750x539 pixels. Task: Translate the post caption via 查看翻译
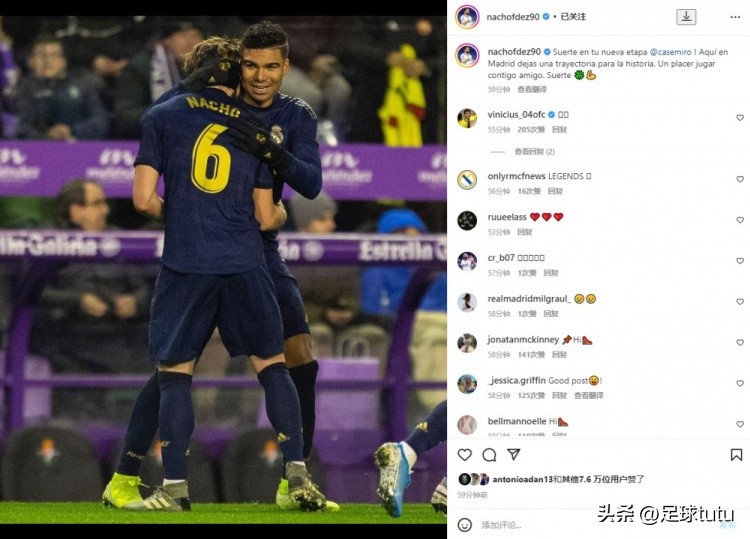[532, 89]
